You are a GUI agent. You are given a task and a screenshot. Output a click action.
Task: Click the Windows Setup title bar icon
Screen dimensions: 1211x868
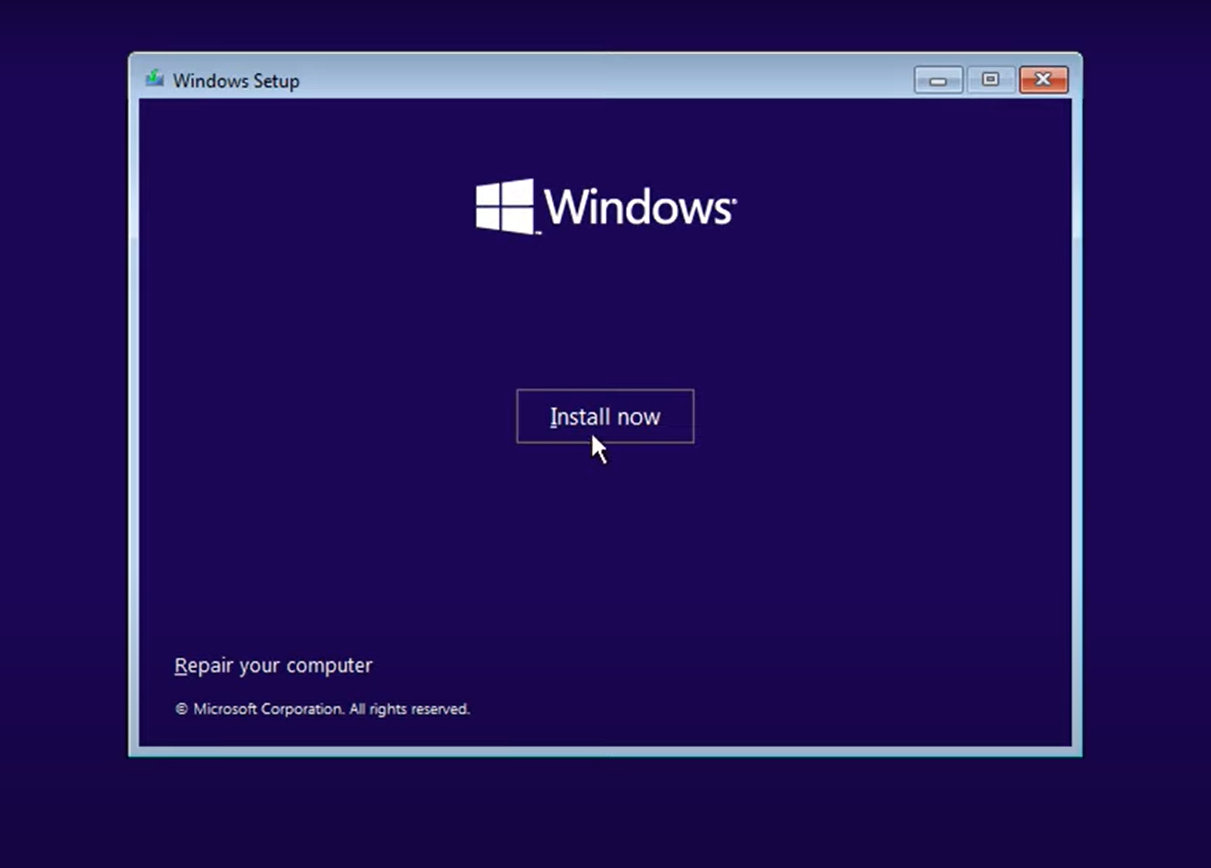coord(155,79)
